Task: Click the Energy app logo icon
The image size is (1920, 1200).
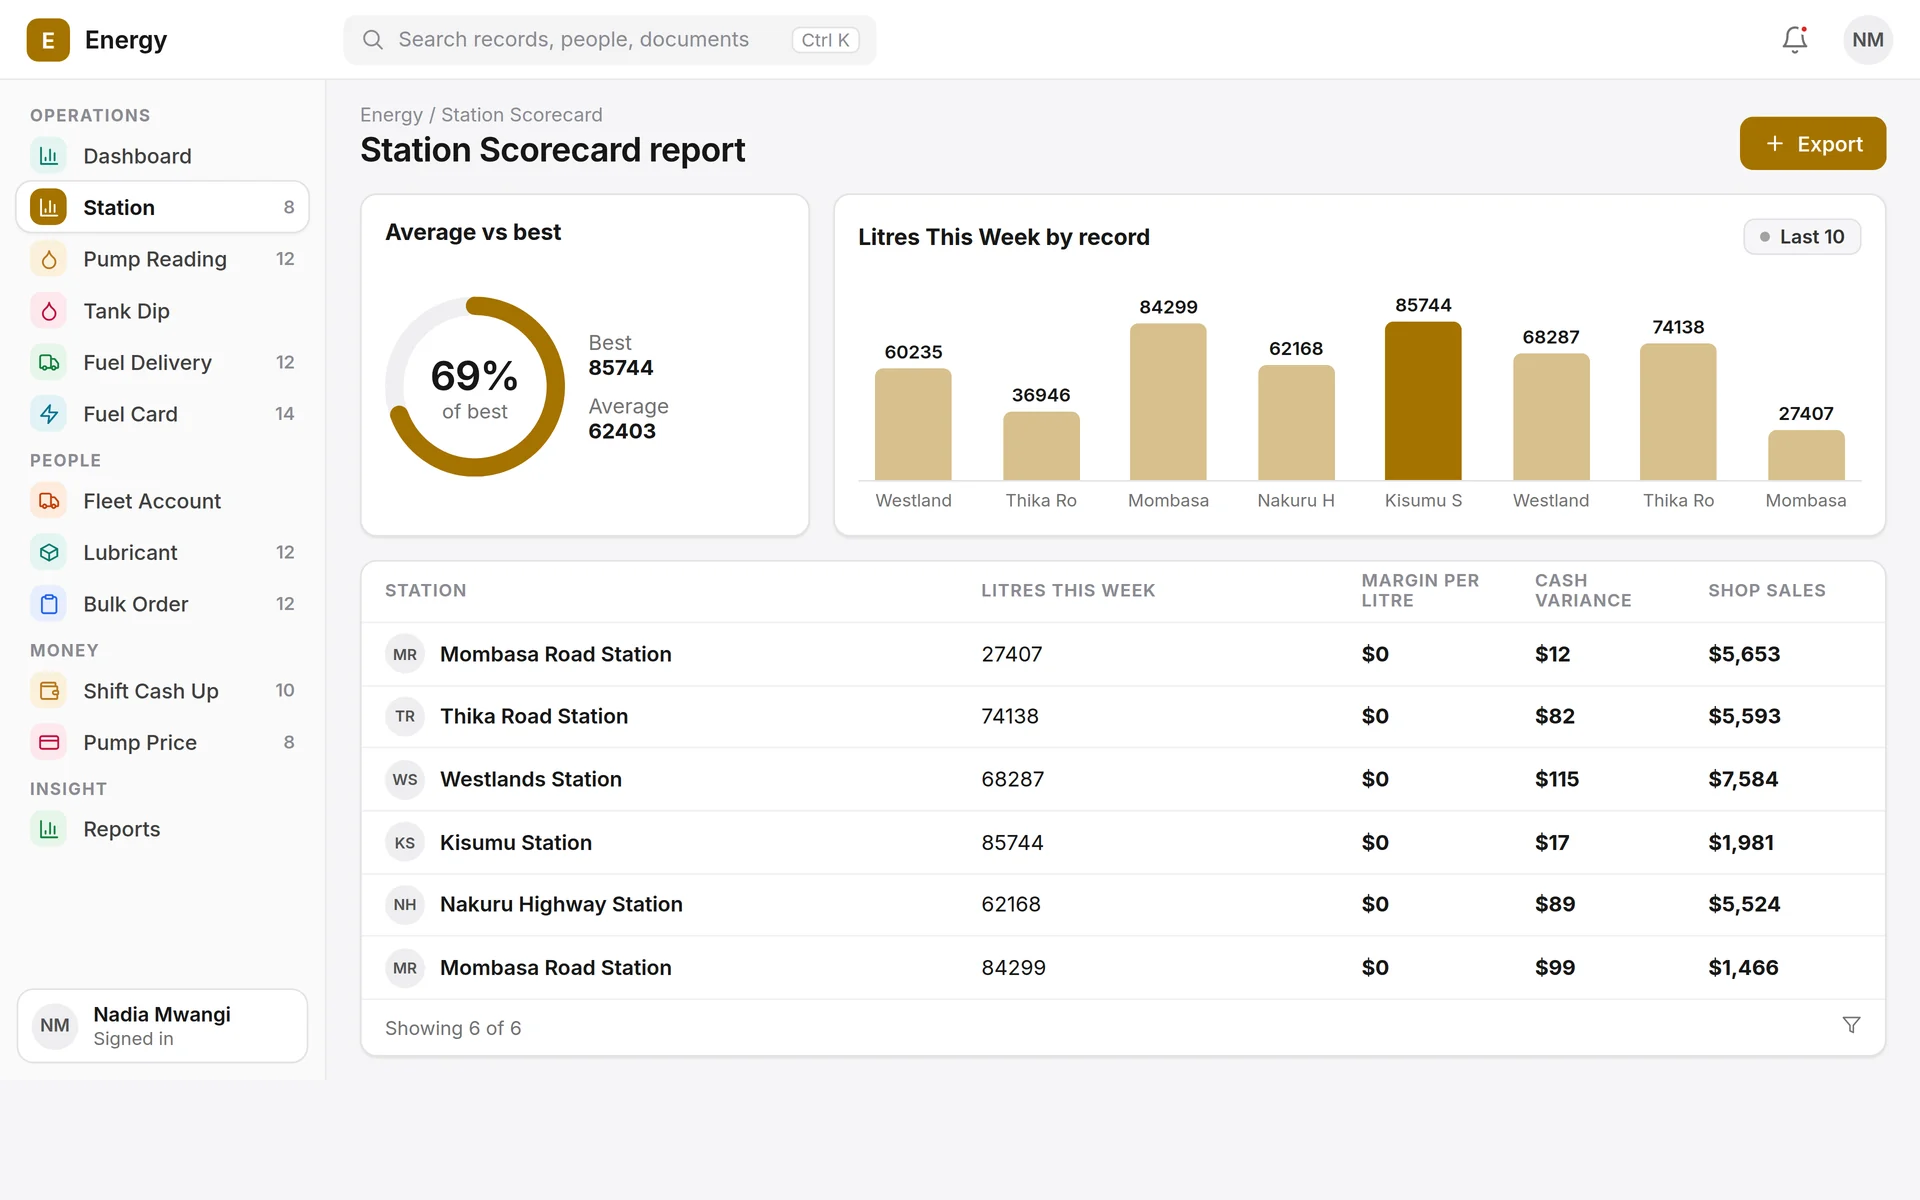Action: tap(48, 40)
